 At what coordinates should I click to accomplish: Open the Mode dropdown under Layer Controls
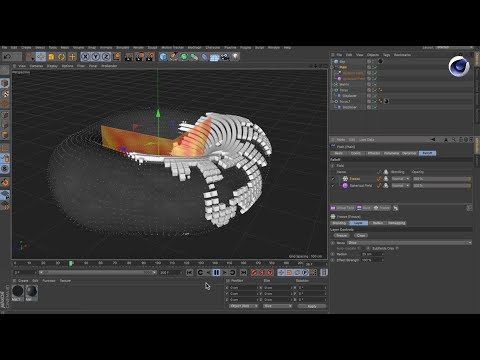click(x=409, y=243)
